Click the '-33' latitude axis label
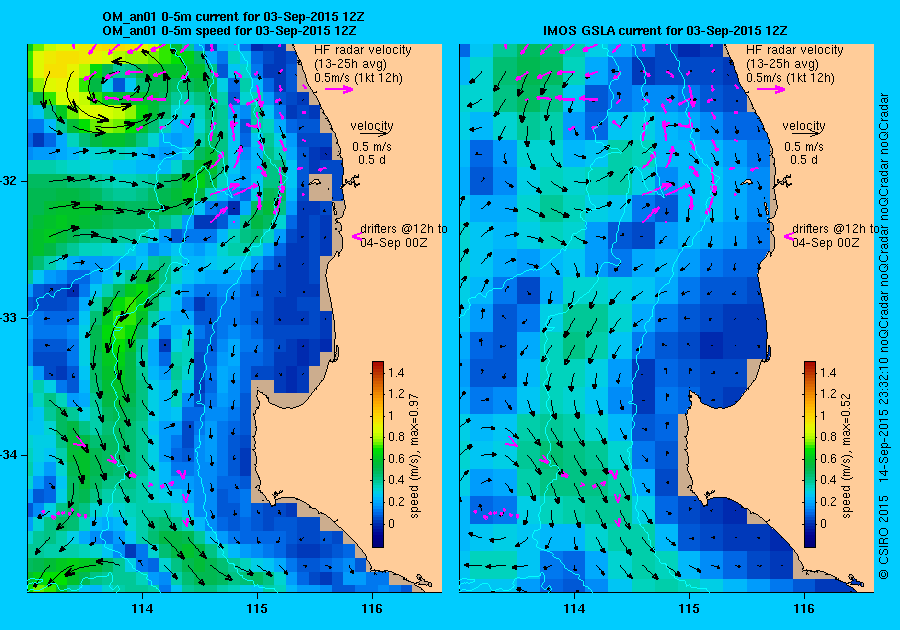The width and height of the screenshot is (900, 630). click(9, 318)
